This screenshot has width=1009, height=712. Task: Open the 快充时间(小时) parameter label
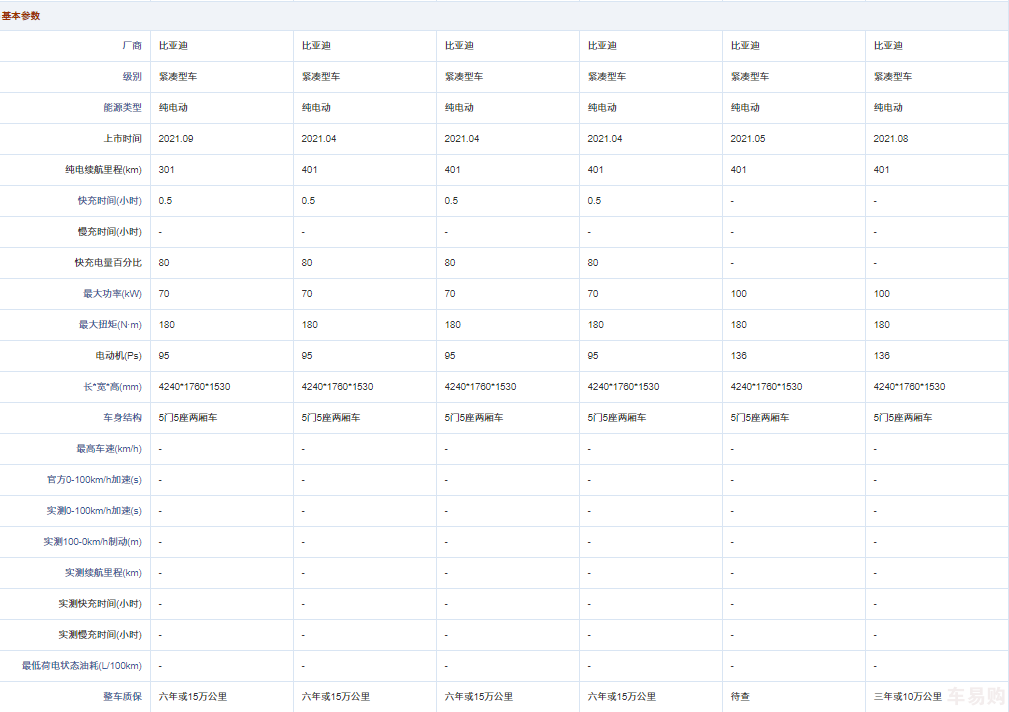pos(109,201)
